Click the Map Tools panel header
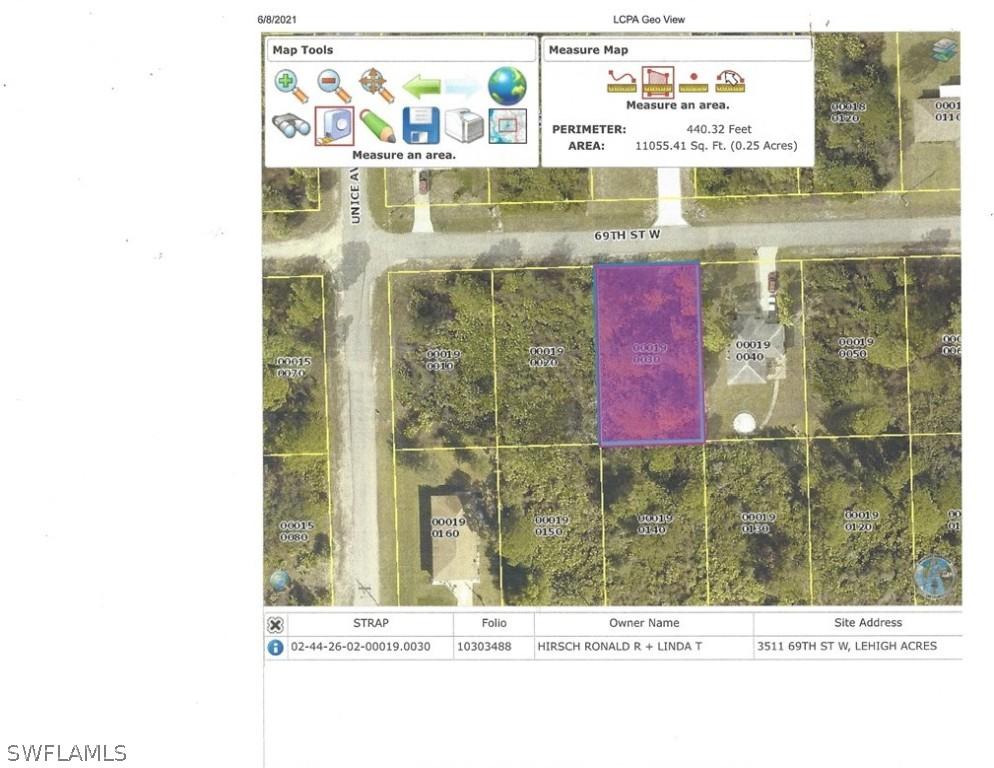This screenshot has width=994, height=768. (x=400, y=50)
